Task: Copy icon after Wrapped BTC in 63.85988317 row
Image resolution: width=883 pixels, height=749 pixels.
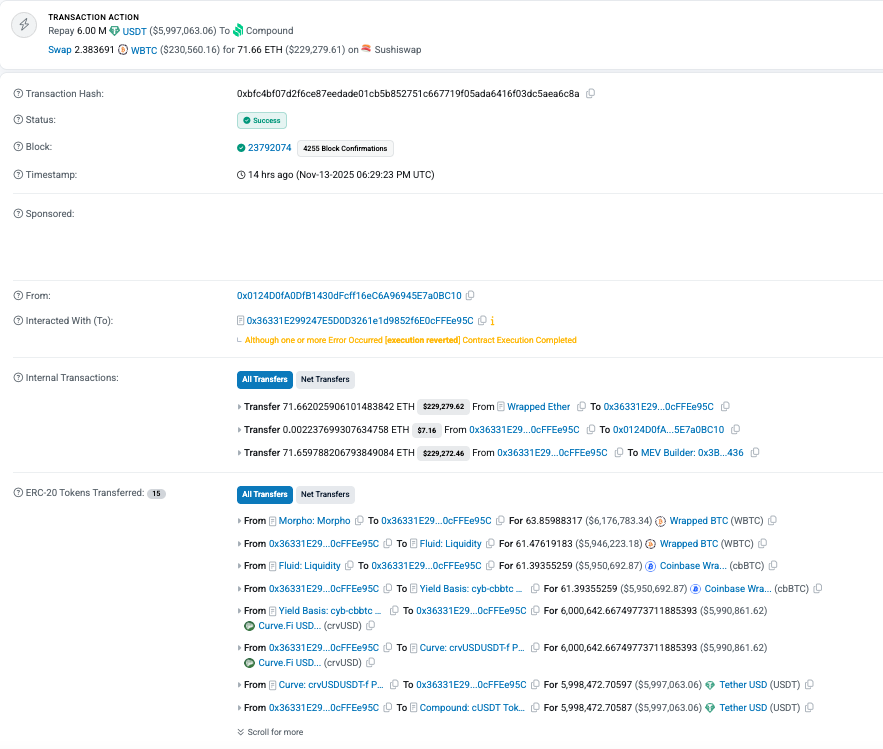Action: pos(773,520)
